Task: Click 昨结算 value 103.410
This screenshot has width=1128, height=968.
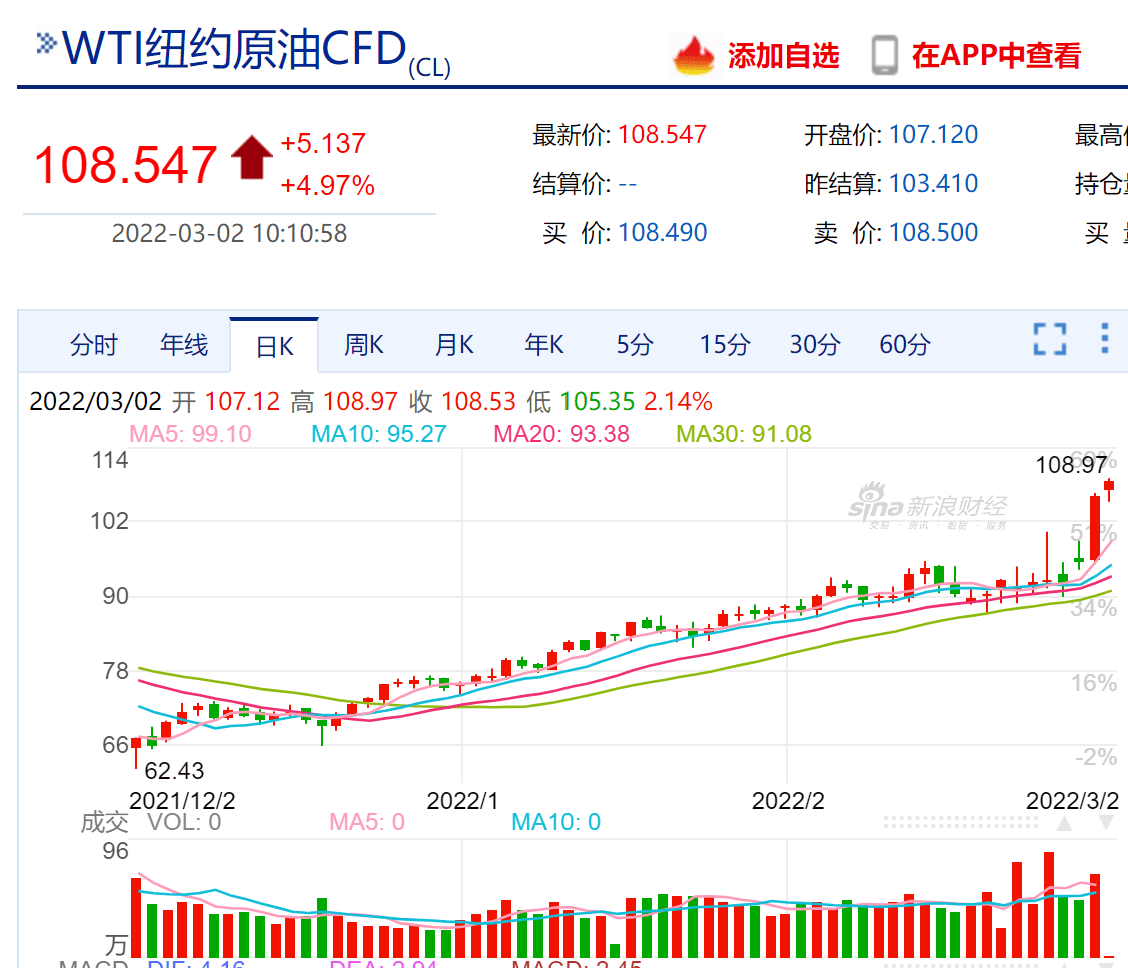Action: (x=933, y=183)
